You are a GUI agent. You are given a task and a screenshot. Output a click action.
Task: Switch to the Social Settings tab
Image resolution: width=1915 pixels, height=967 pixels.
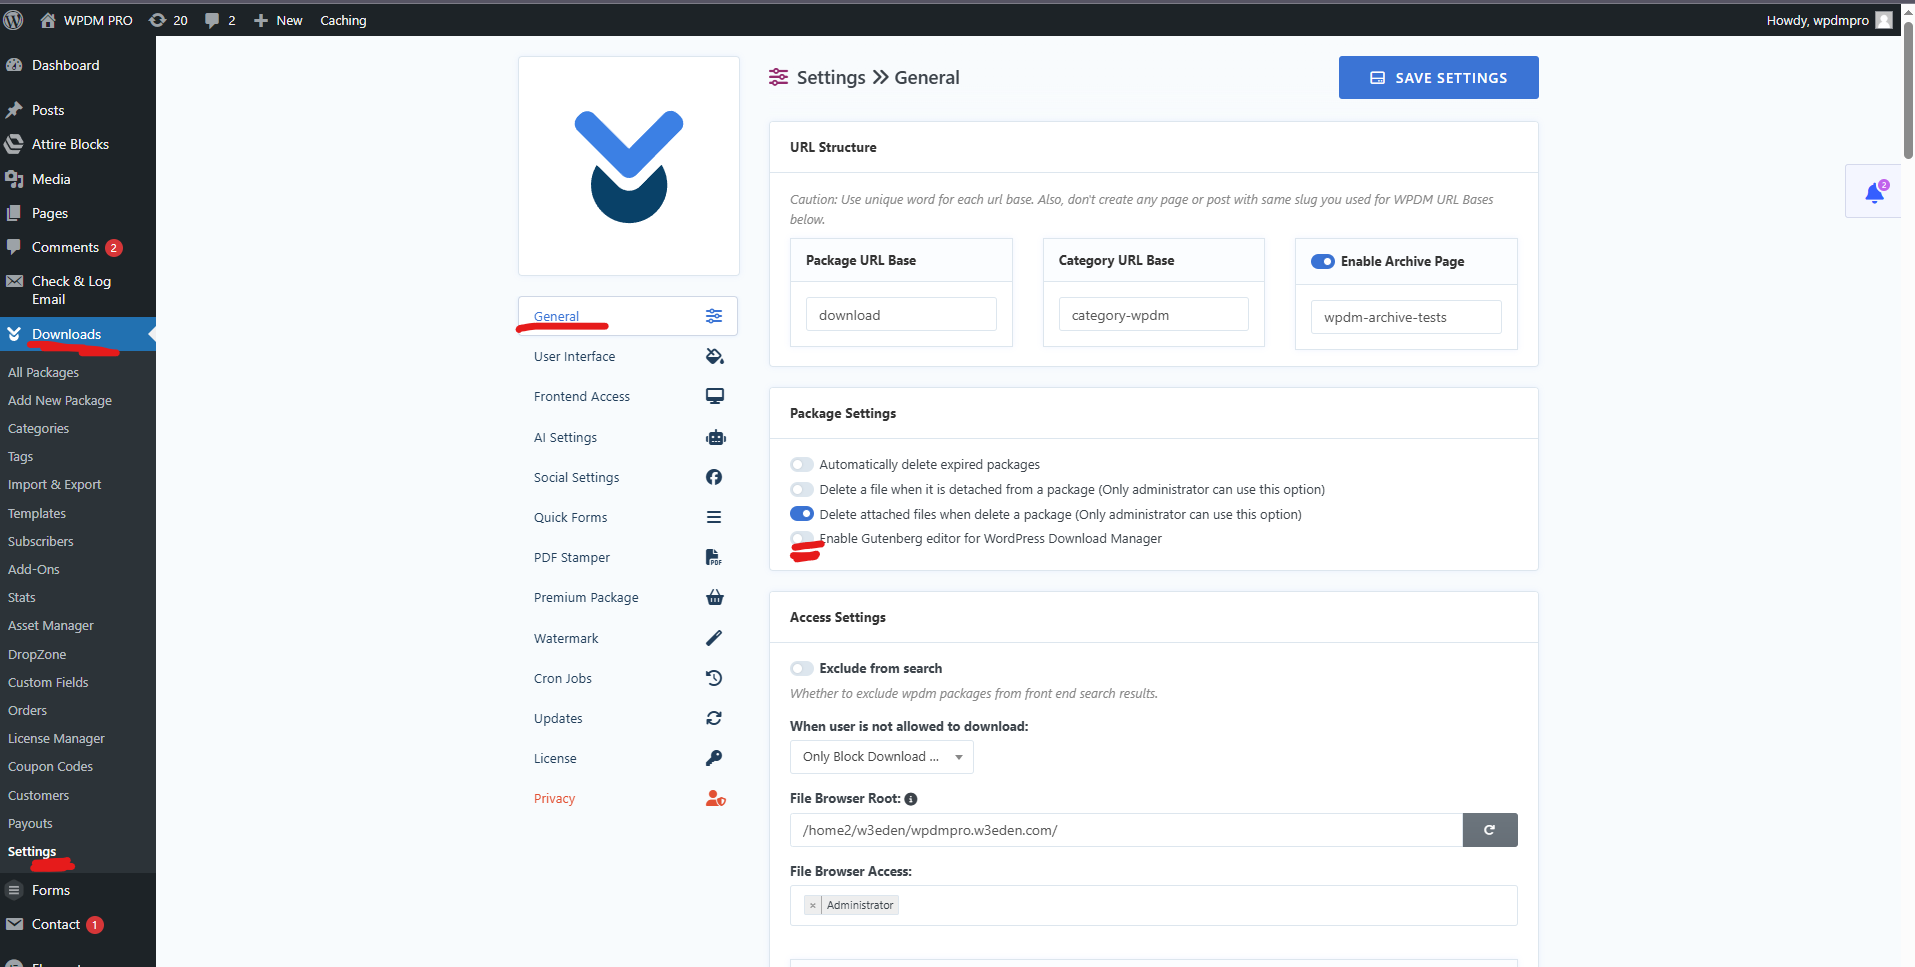pos(628,477)
